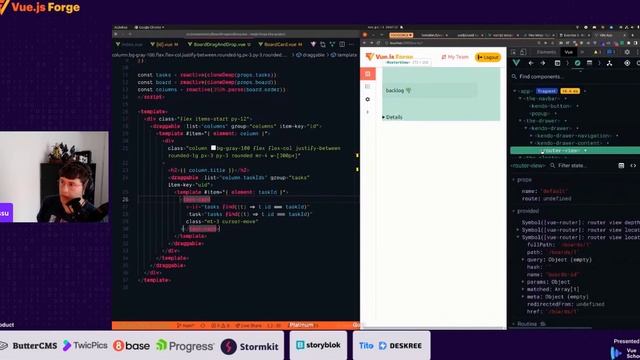Click the Platinum label in status bar
Screen dimensions: 640x360
(301, 325)
